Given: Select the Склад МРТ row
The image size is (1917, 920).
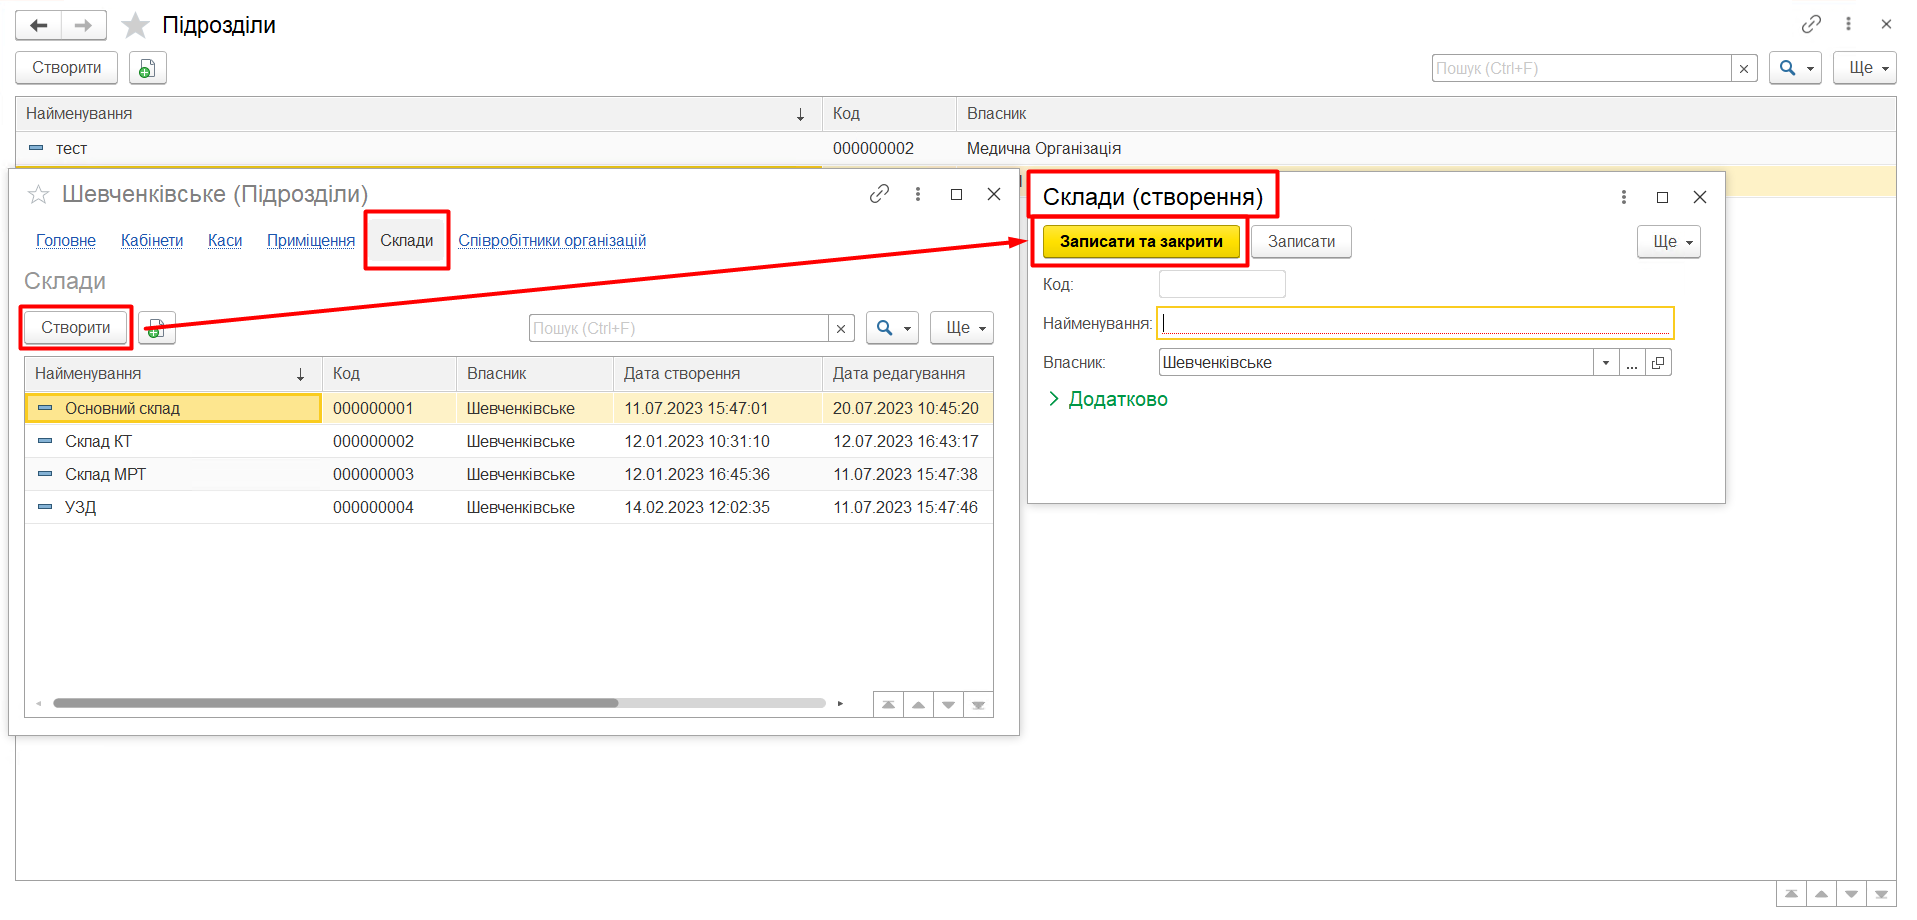Looking at the screenshot, I should click(105, 474).
